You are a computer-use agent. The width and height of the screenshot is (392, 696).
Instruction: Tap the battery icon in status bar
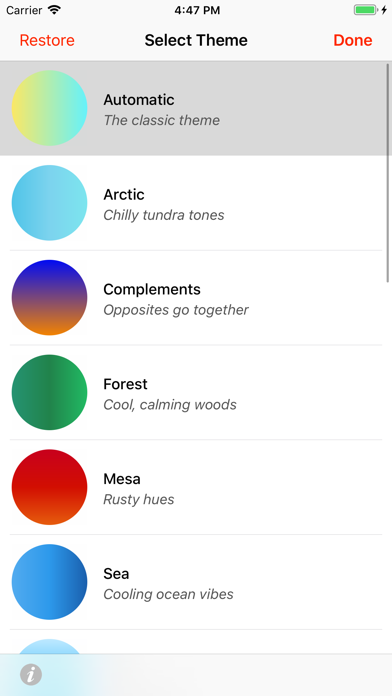(366, 10)
